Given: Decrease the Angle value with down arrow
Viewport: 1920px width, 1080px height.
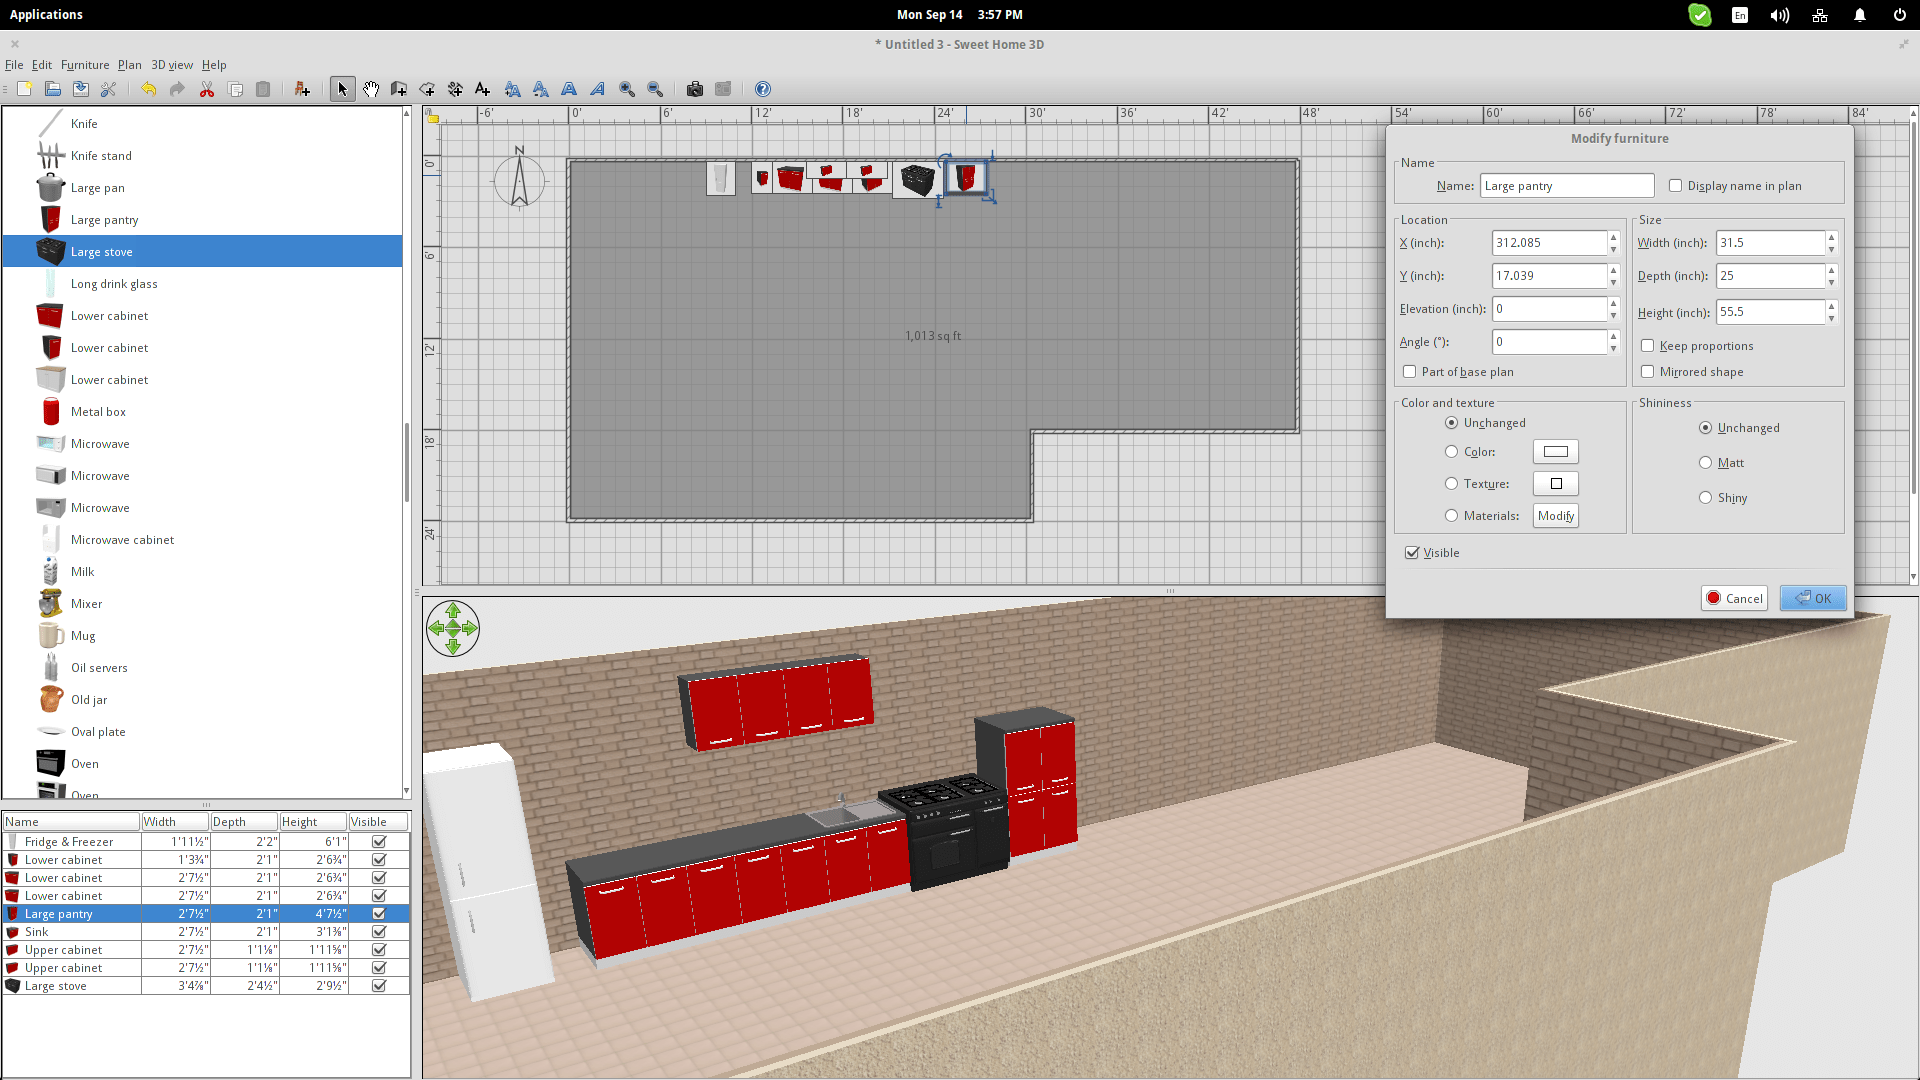Looking at the screenshot, I should click(x=1613, y=348).
